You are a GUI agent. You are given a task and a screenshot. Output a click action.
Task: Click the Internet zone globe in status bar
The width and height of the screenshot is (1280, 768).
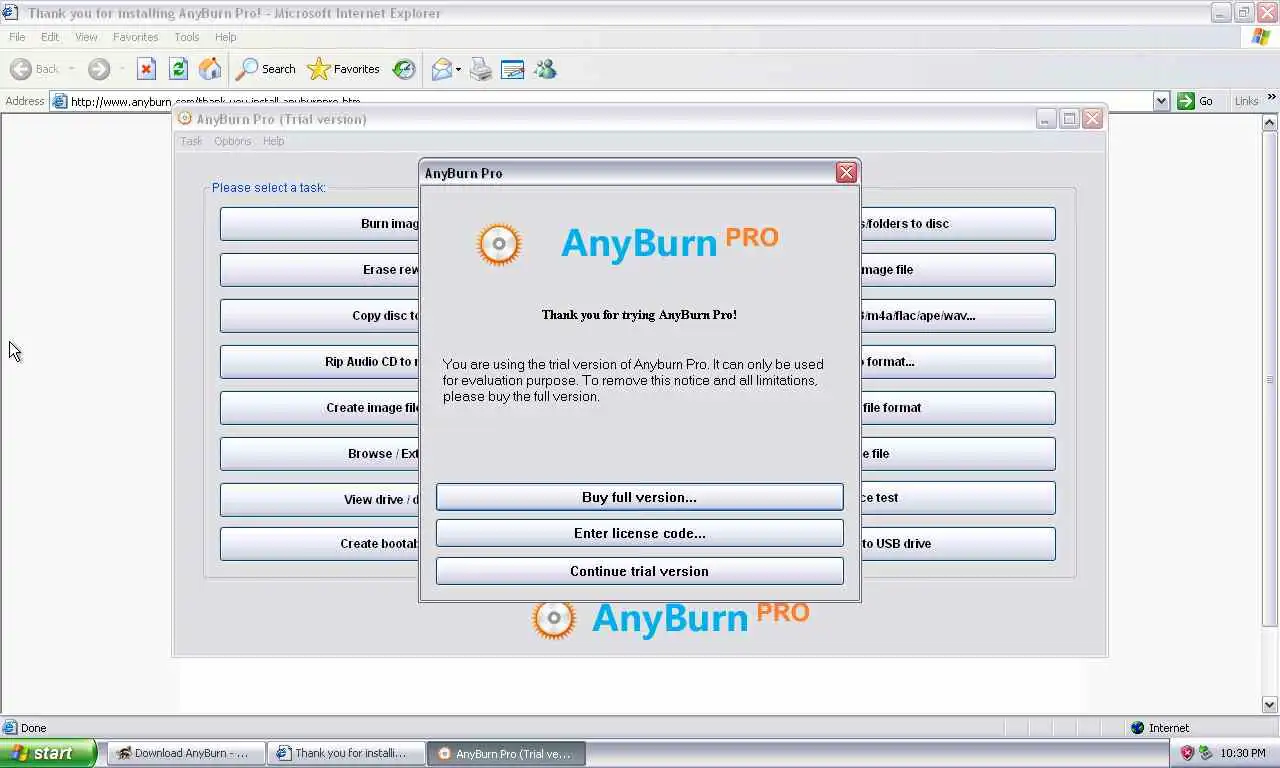1137,728
